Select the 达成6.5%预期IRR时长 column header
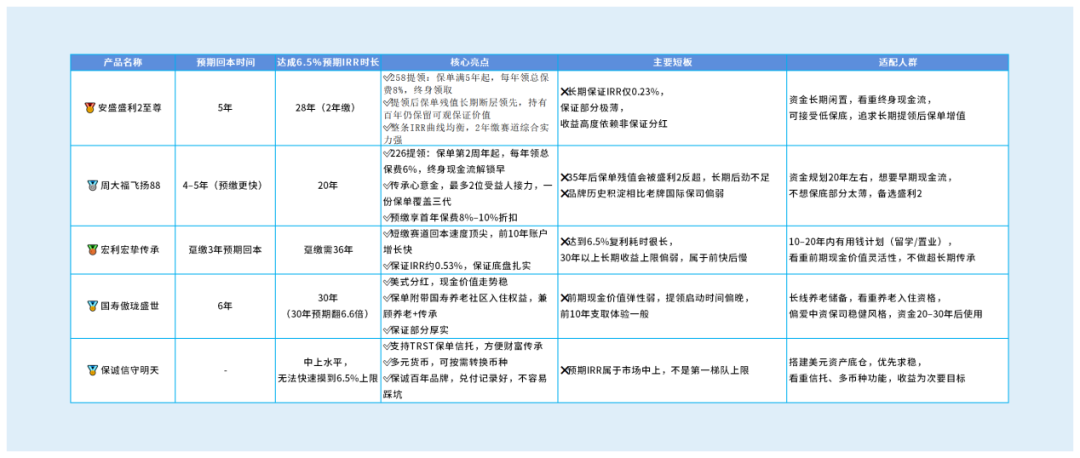The height and width of the screenshot is (458, 1080). coord(327,61)
